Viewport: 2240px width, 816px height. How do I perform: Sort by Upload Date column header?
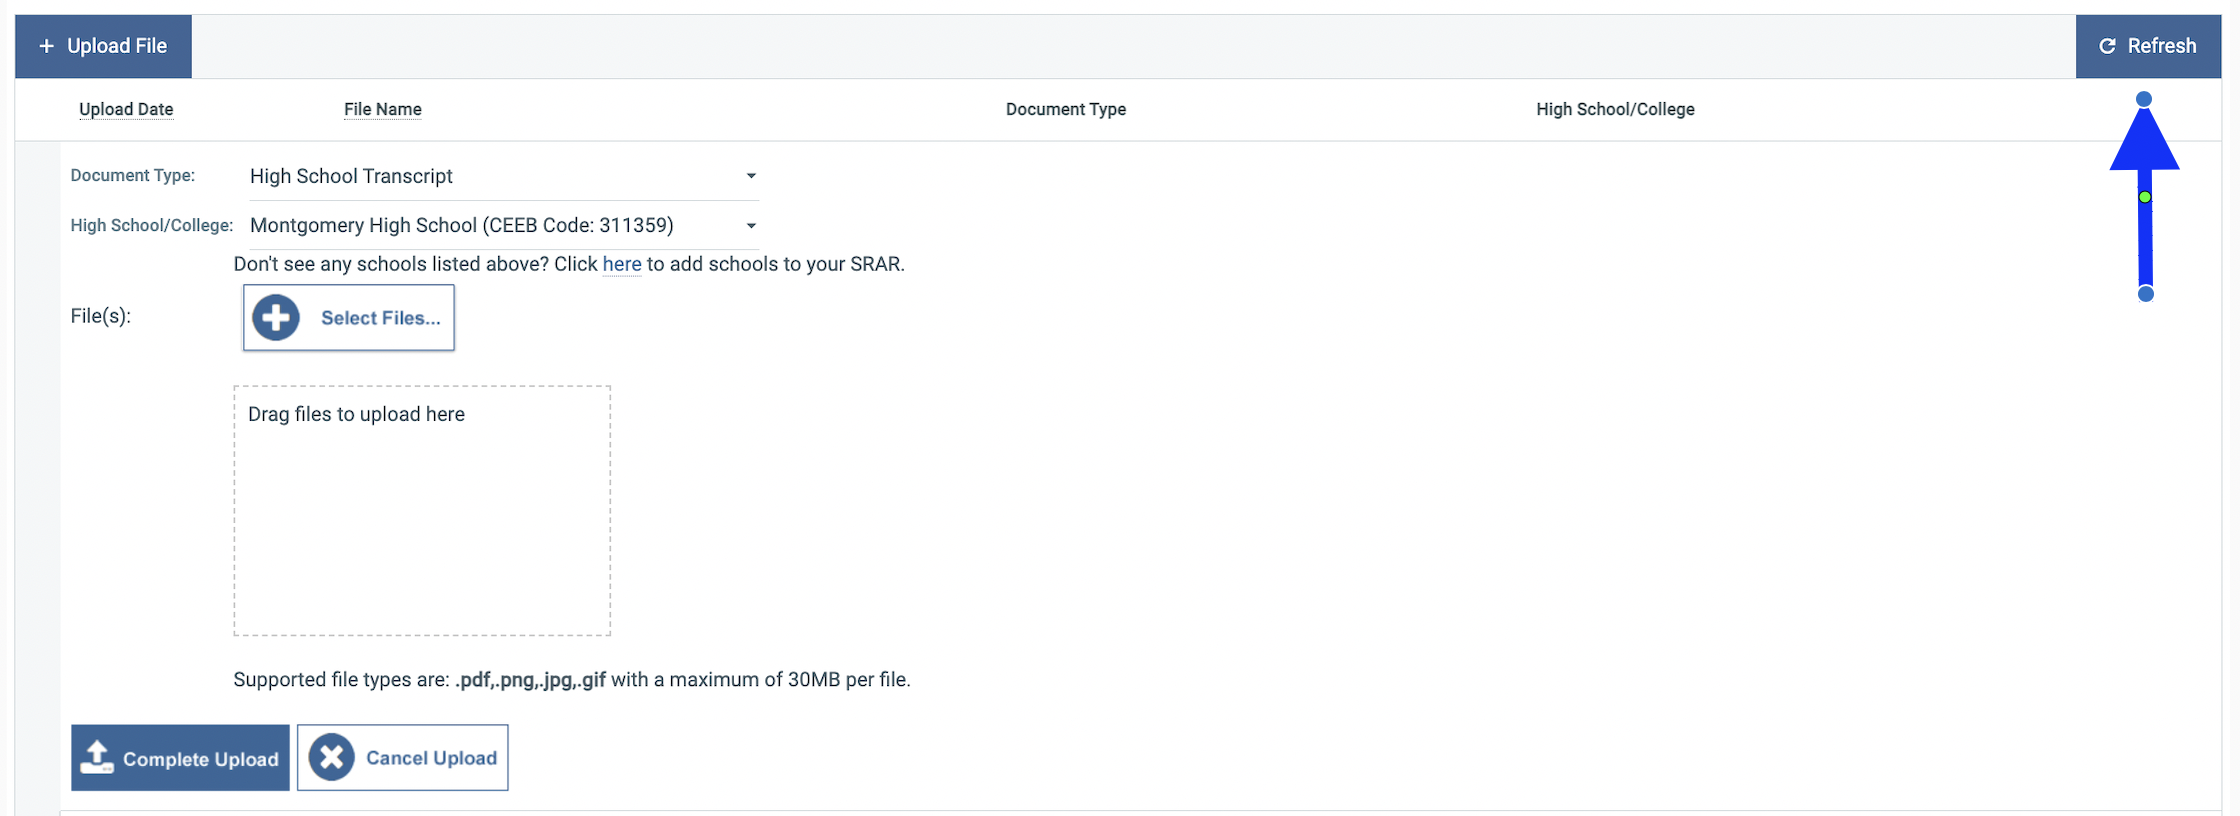click(126, 109)
